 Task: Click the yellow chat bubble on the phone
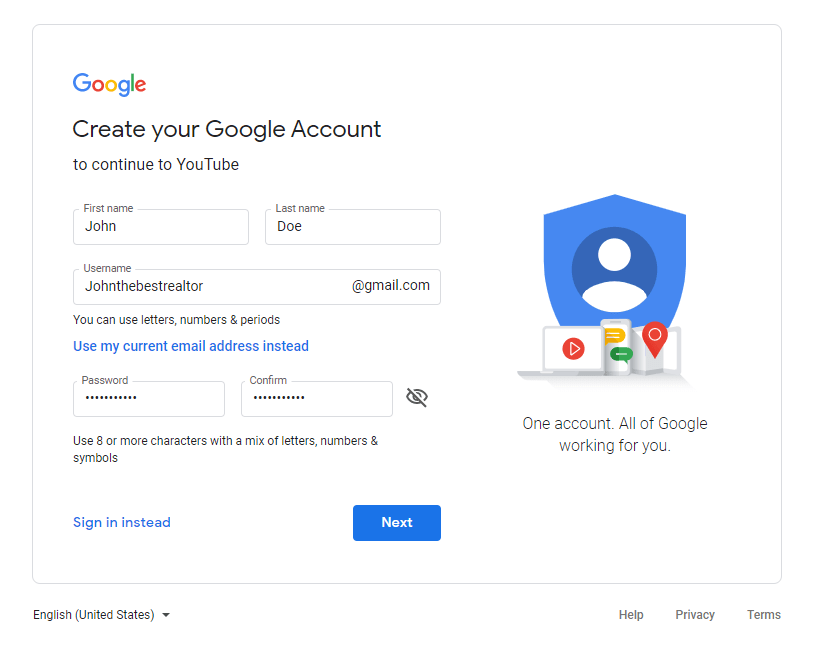[x=614, y=336]
